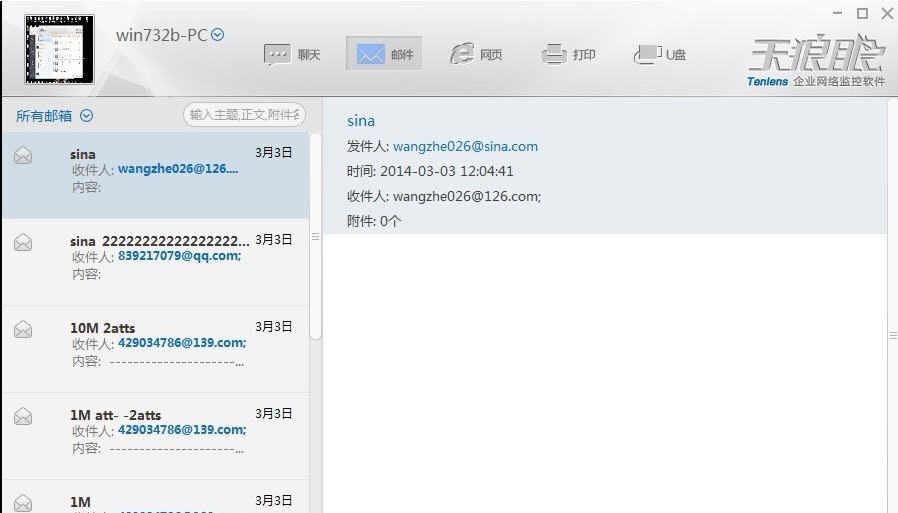Open the USB disk (U盘) tab
898x513 pixels.
(660, 54)
